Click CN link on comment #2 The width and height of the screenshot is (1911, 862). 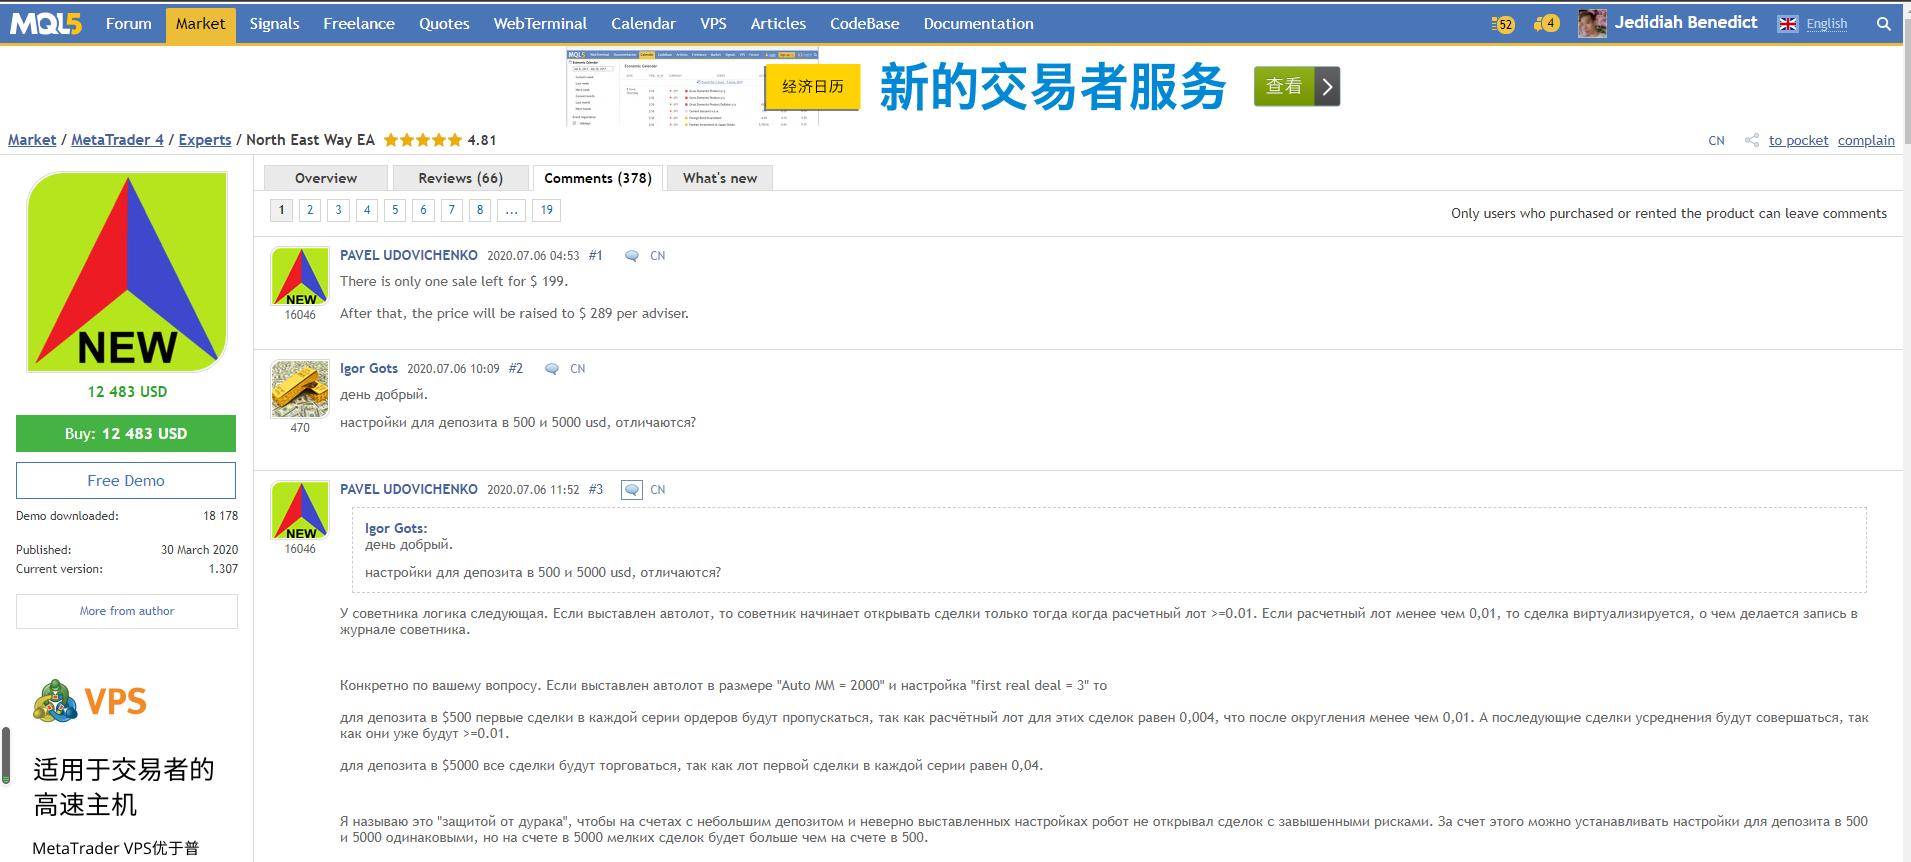click(x=577, y=369)
